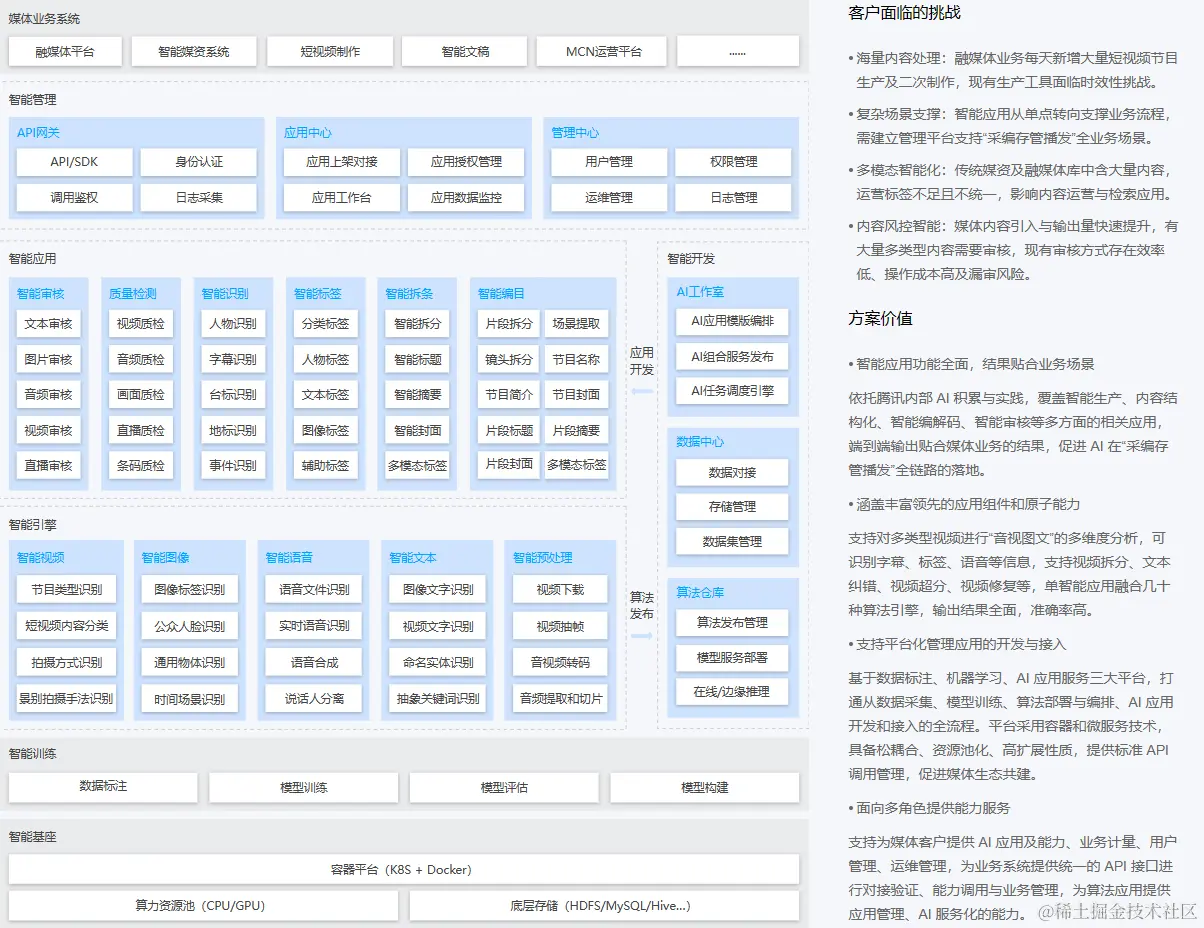Viewport: 1204px width, 928px height.
Task: Click 视频质检 in 质量检测 column
Action: coord(140,323)
